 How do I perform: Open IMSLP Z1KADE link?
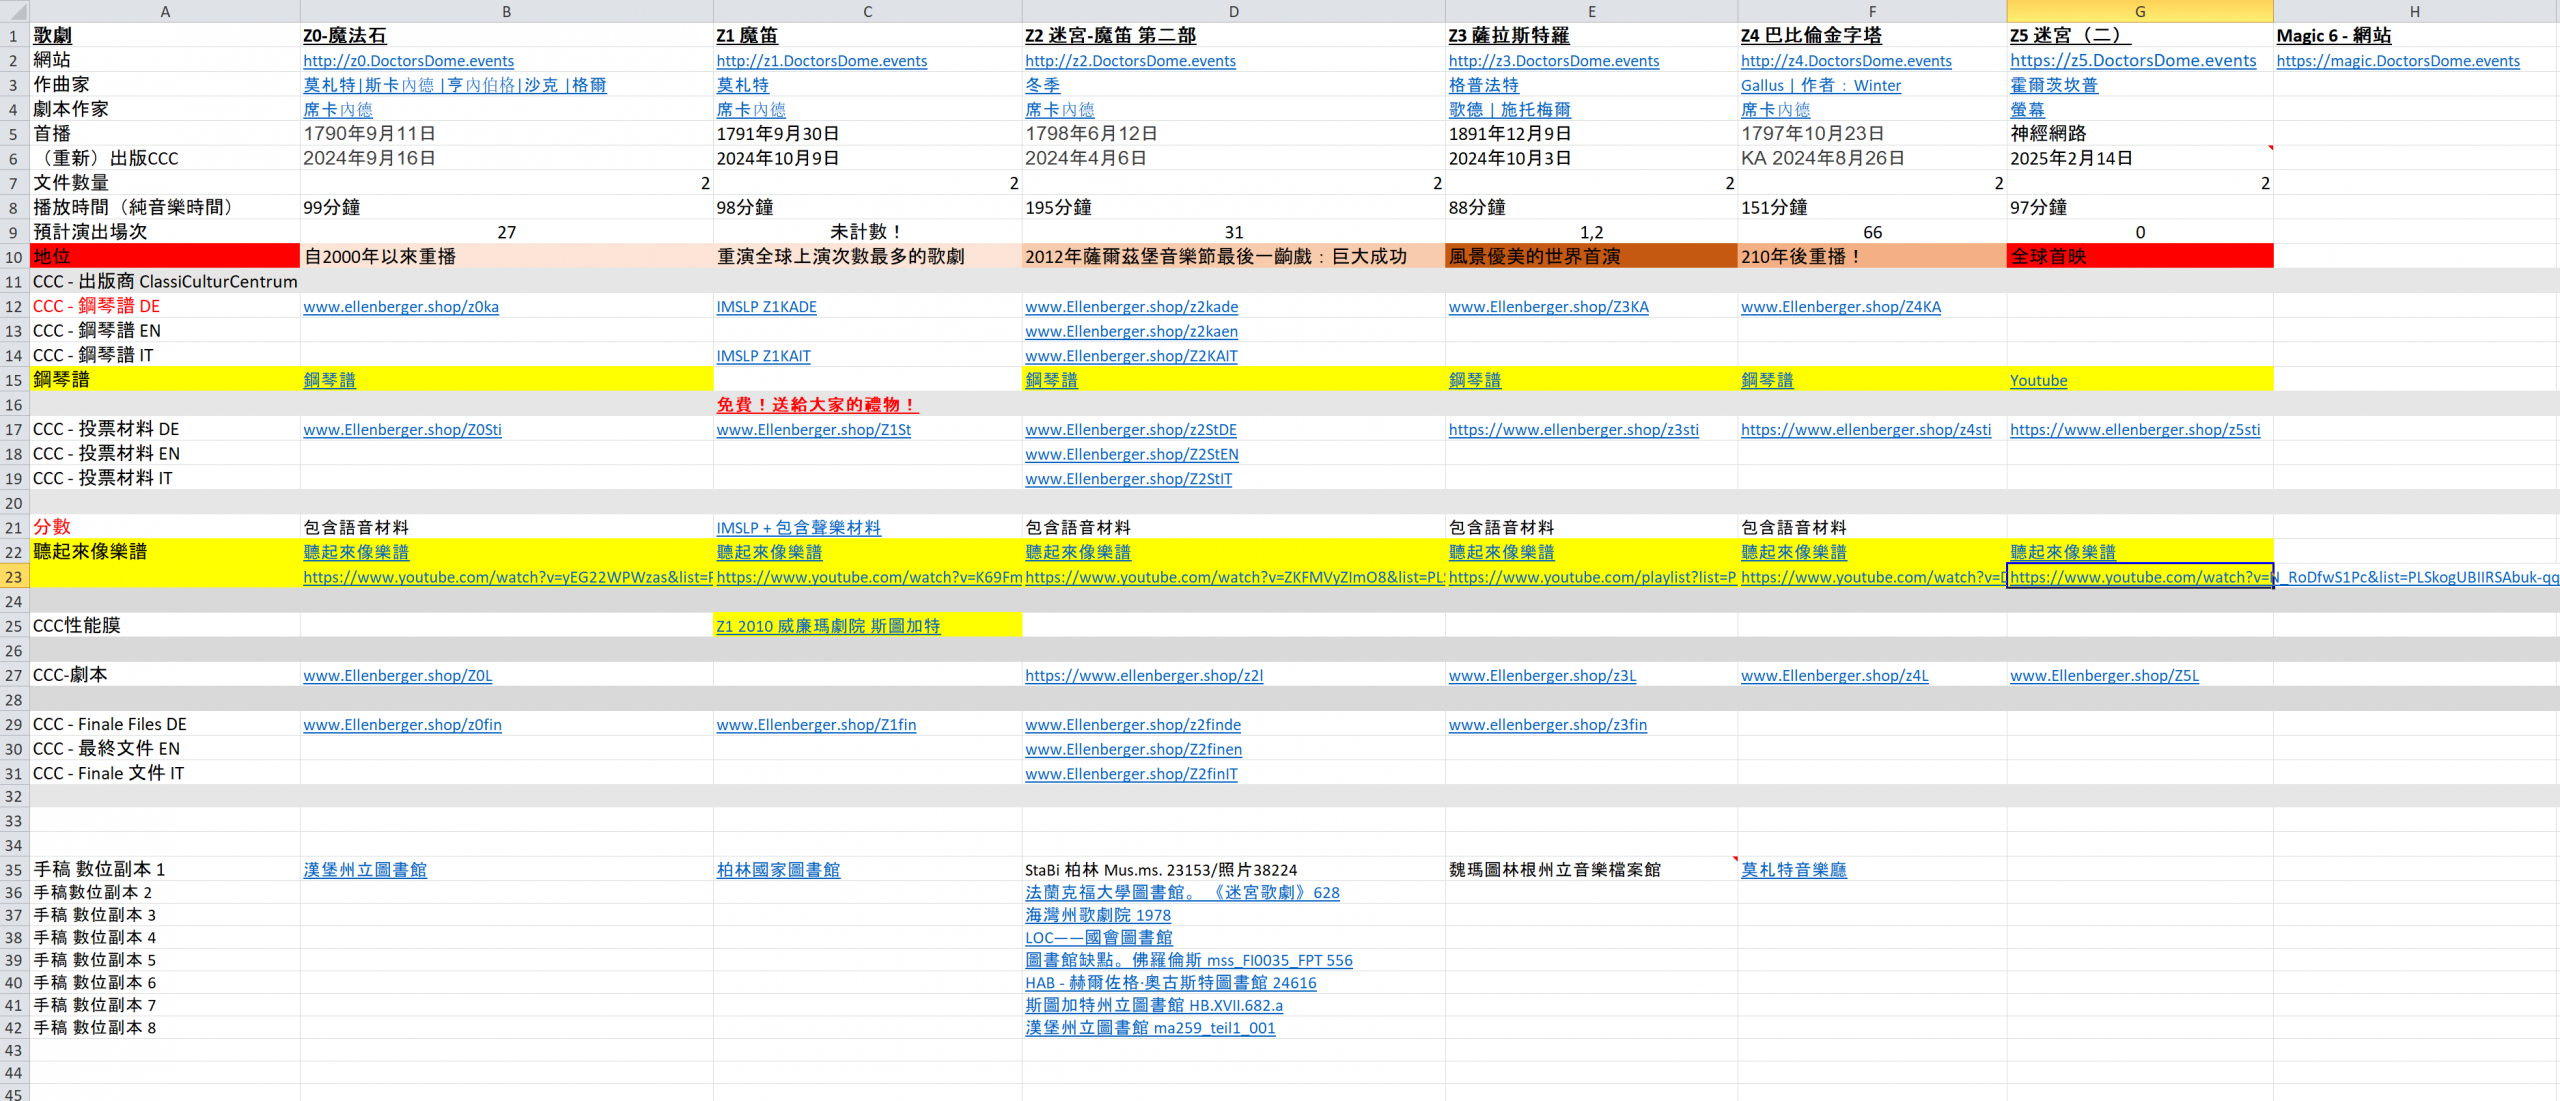[766, 307]
